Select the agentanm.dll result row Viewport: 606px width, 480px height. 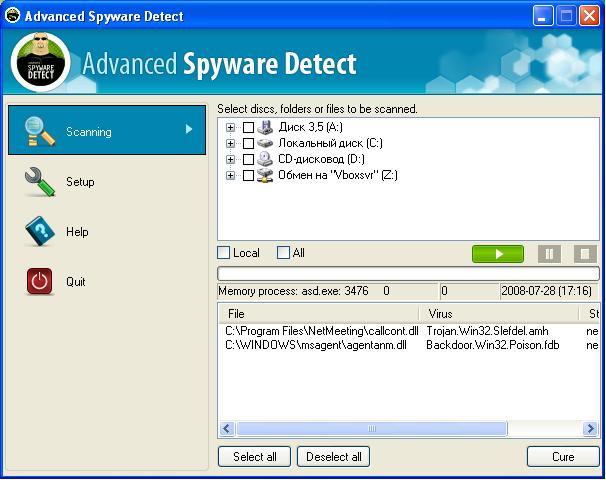point(409,345)
